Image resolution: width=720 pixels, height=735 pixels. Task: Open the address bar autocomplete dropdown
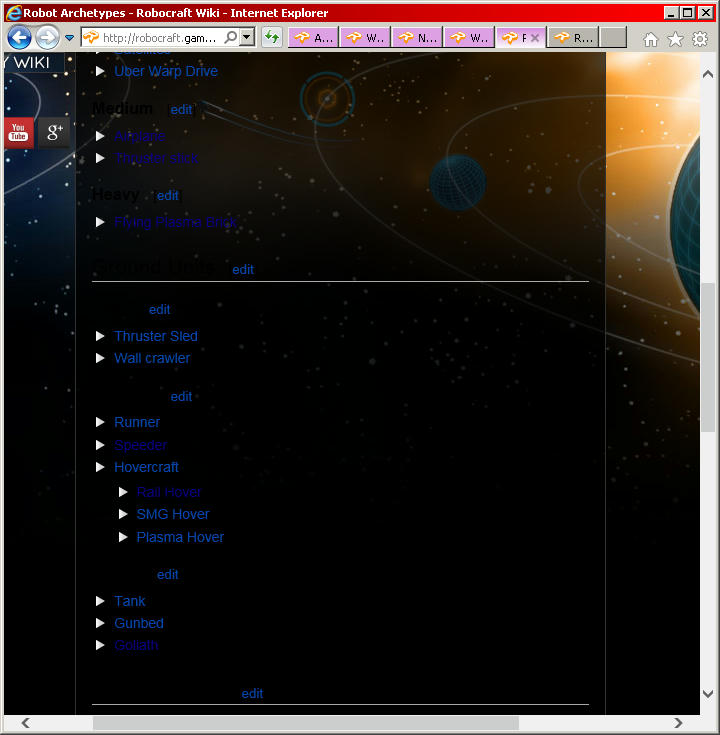click(247, 37)
